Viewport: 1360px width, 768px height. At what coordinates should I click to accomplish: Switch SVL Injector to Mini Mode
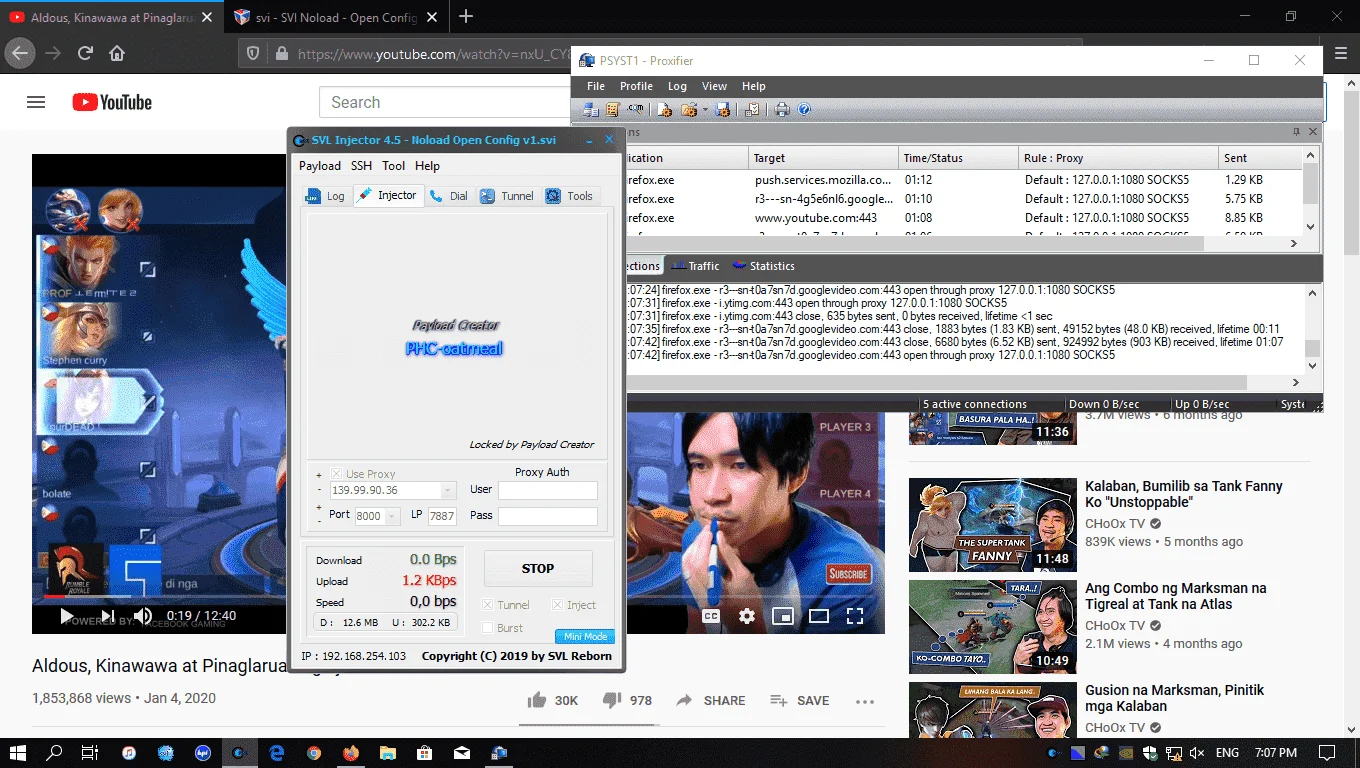[585, 636]
